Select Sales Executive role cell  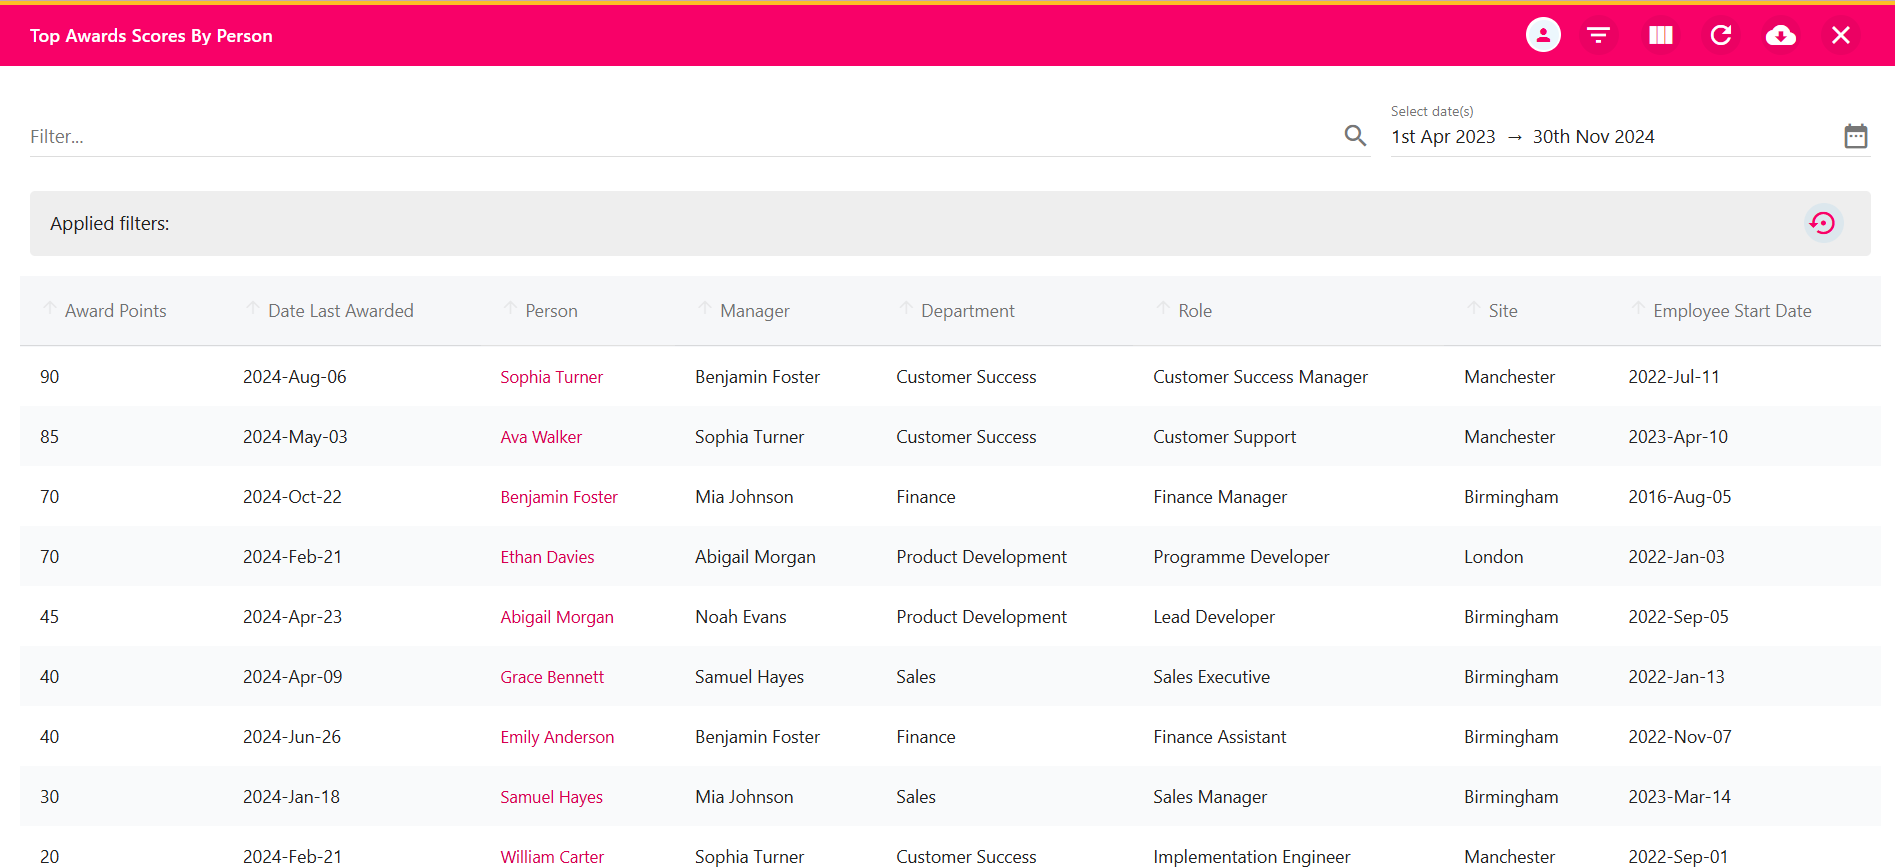(1211, 677)
